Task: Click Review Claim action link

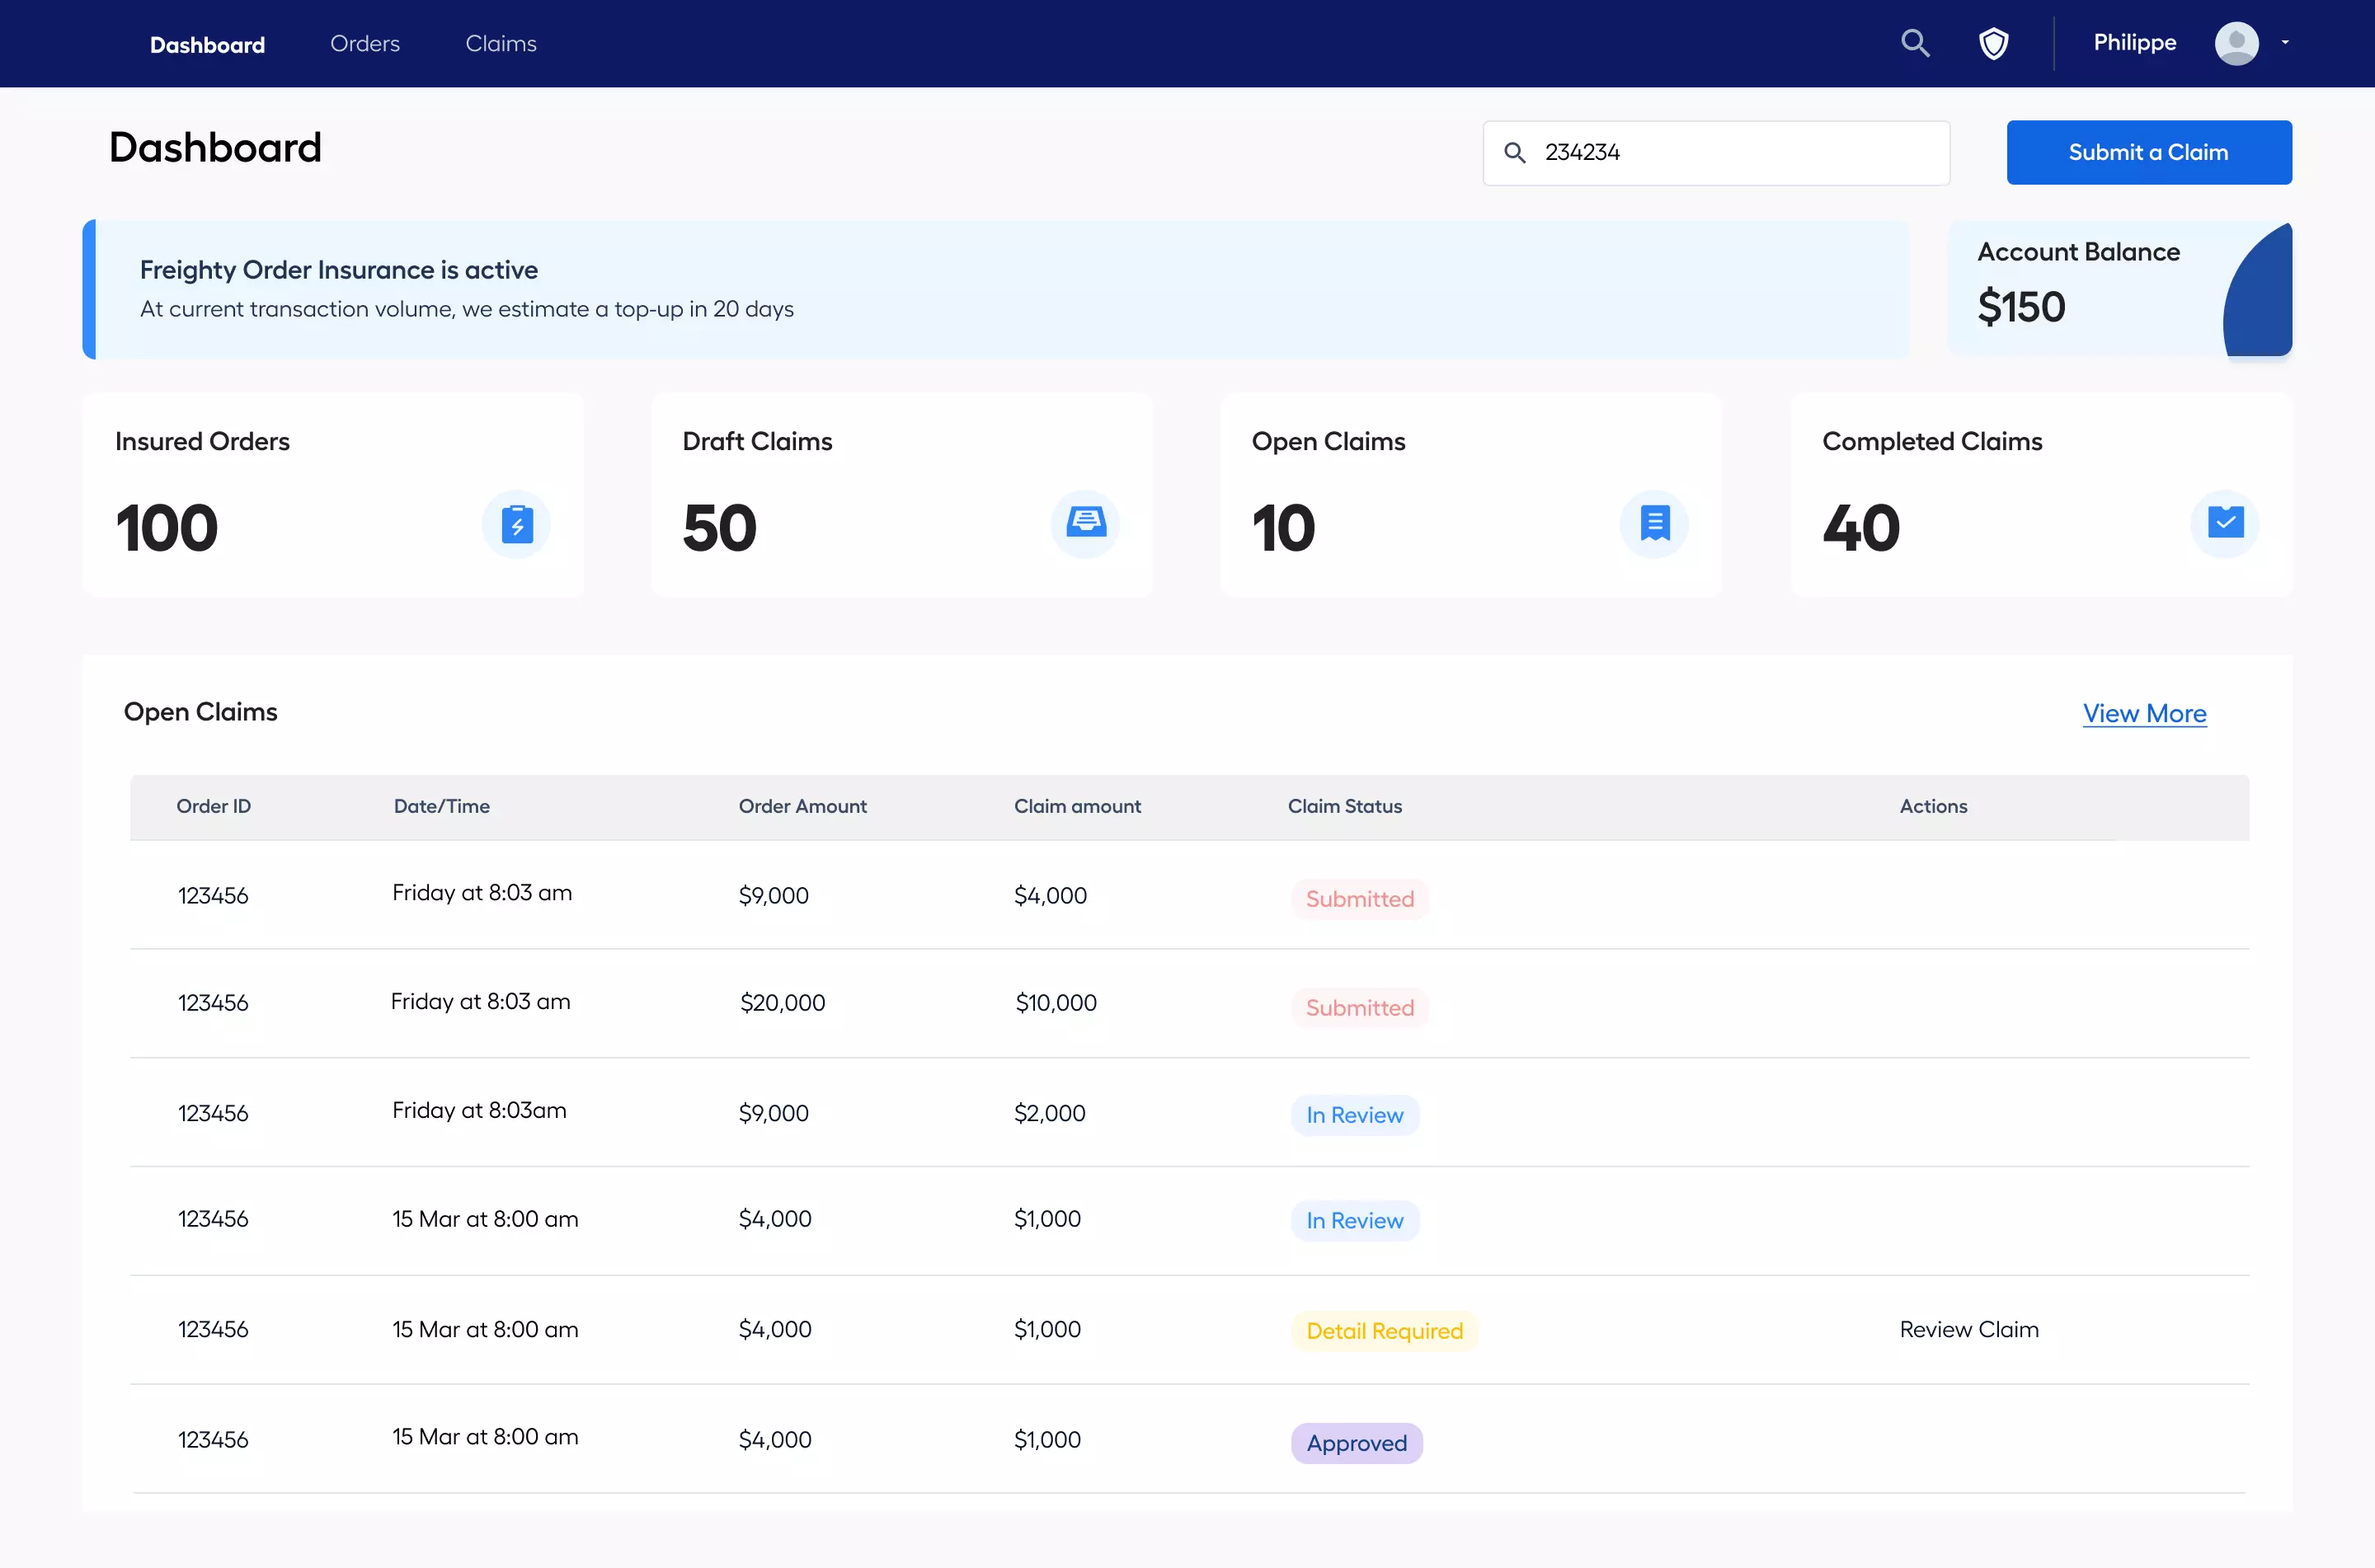Action: click(1968, 1329)
